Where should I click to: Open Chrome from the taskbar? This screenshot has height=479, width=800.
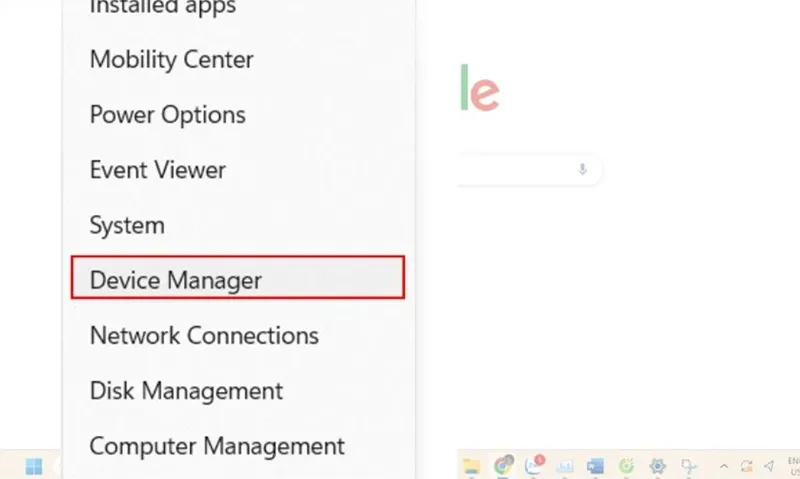coord(503,465)
